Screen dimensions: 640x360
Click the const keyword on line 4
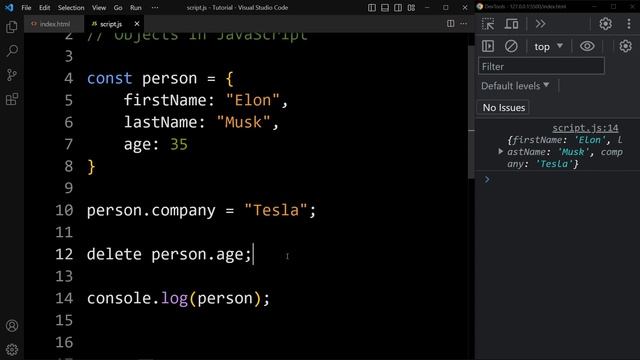pyautogui.click(x=109, y=78)
